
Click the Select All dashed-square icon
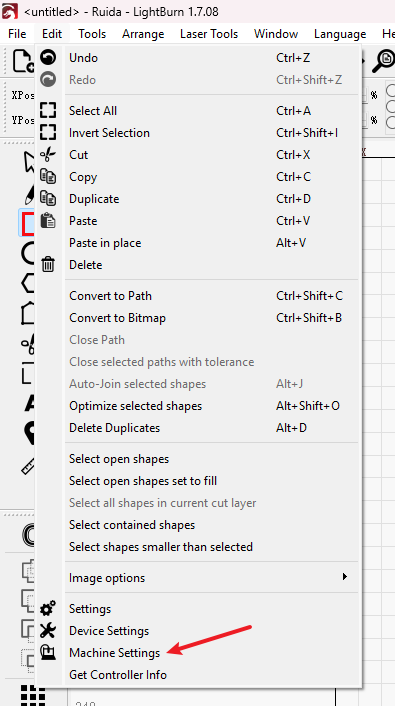coord(48,110)
